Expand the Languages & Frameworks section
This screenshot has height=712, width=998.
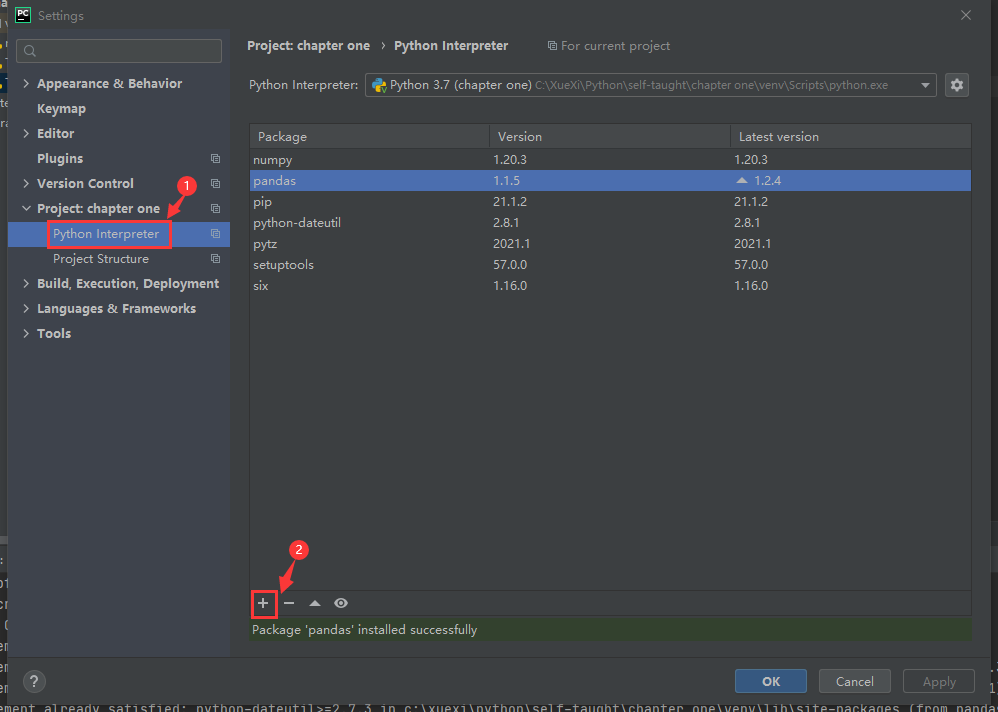(x=26, y=309)
